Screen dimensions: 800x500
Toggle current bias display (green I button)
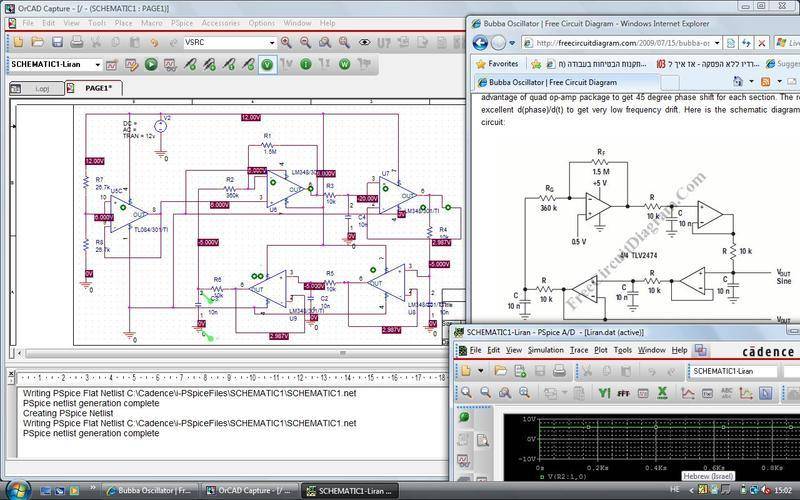306,64
